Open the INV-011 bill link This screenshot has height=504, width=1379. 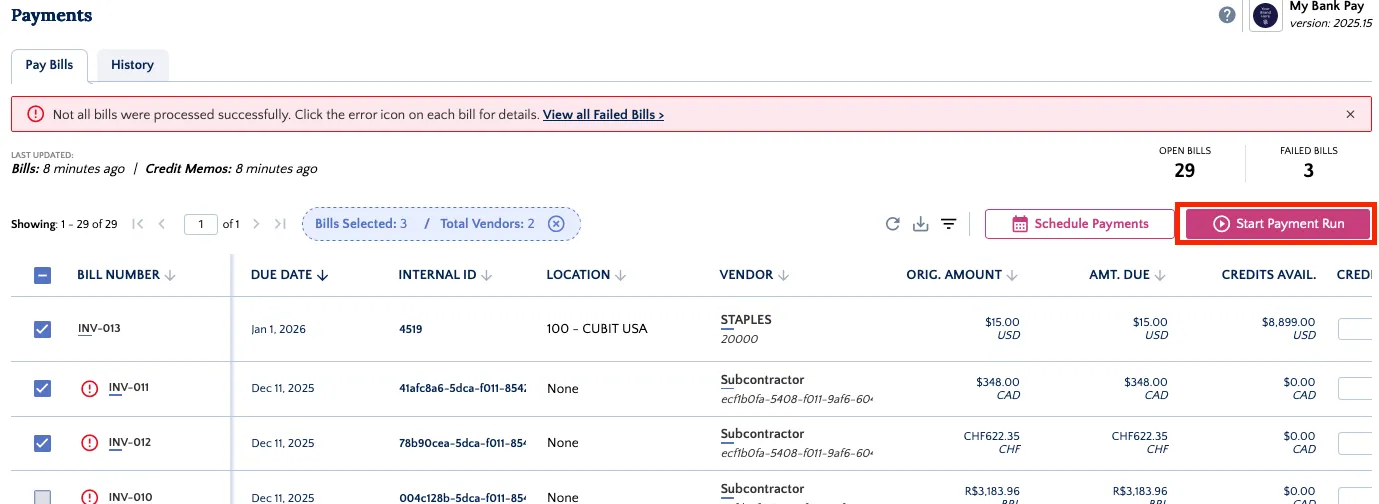129,388
